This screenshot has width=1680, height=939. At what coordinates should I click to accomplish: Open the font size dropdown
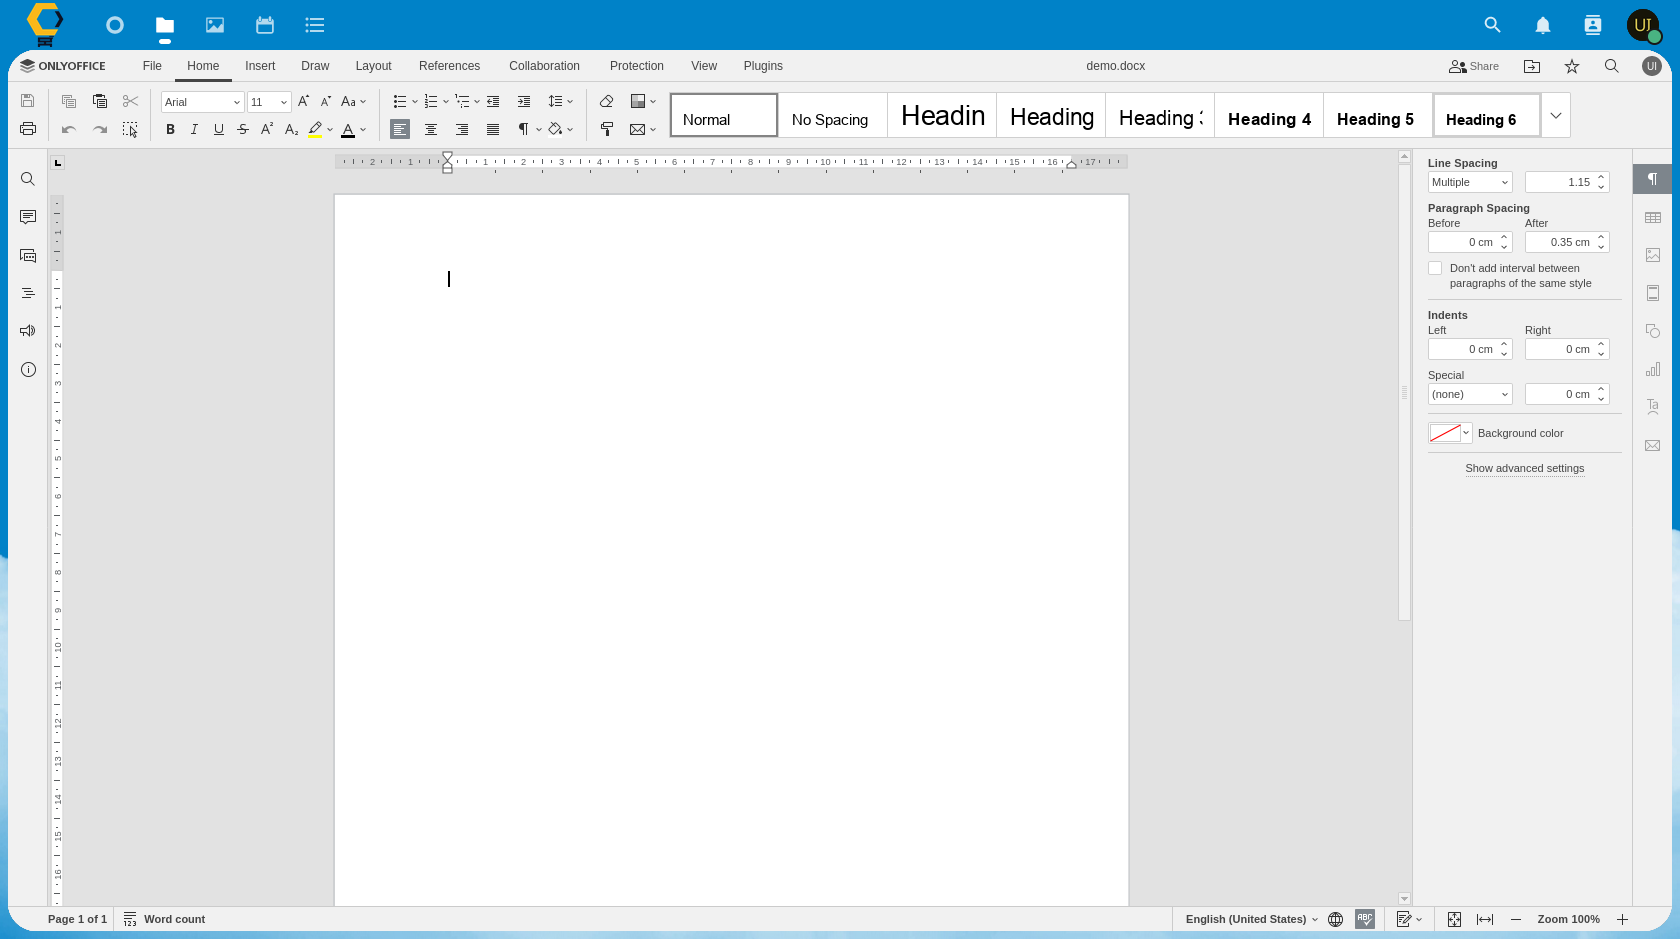[x=284, y=102]
